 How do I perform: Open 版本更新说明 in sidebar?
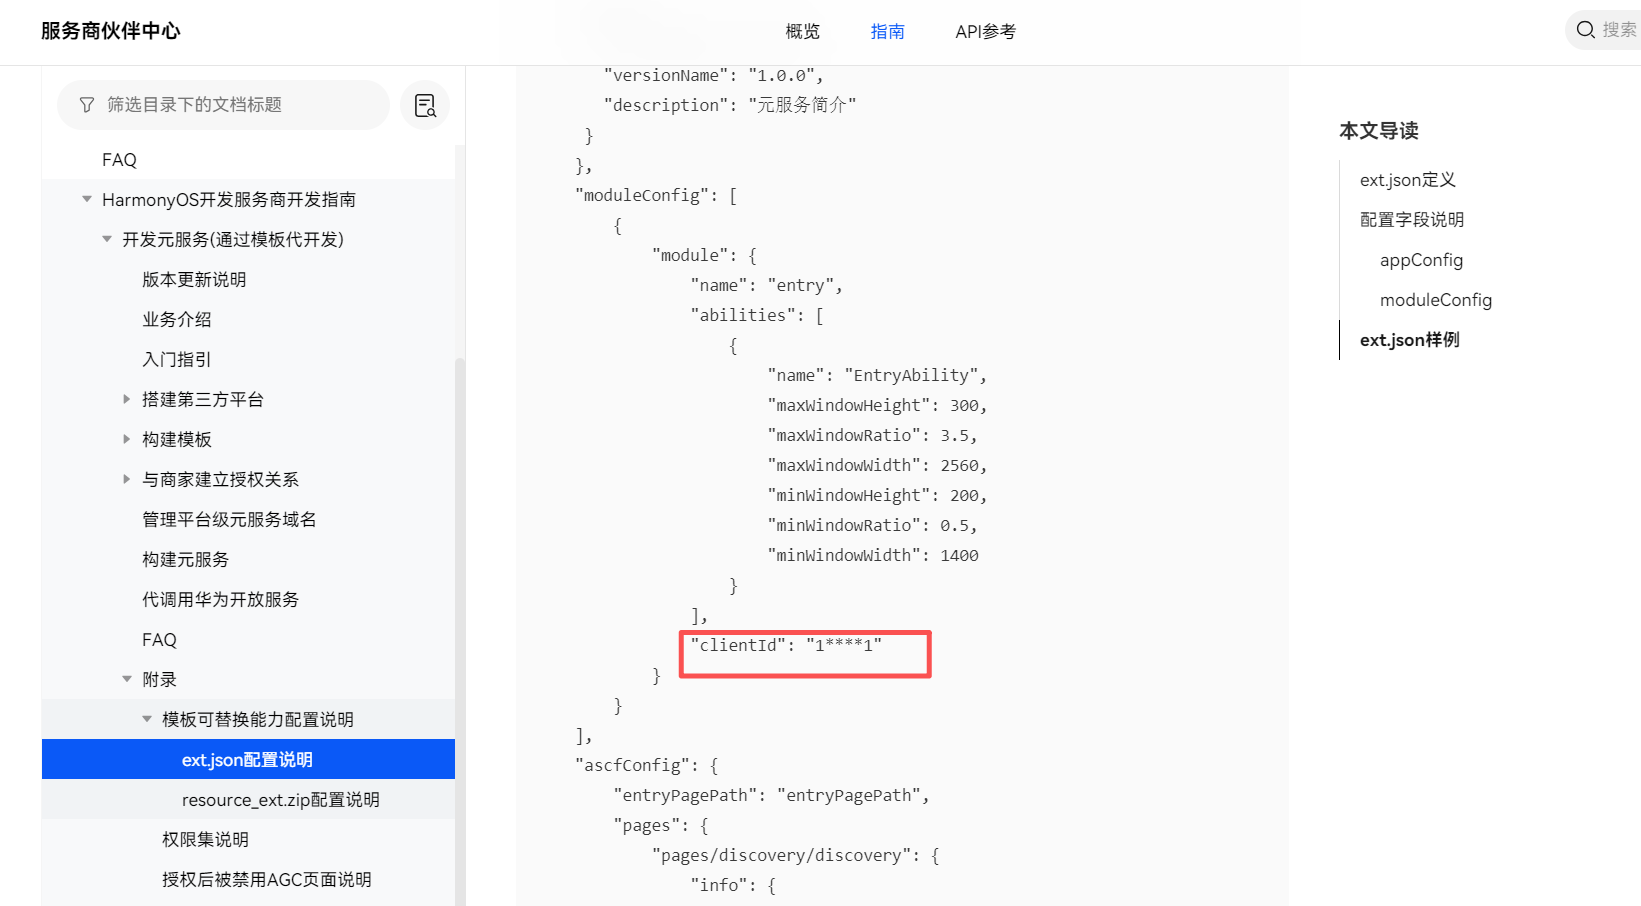point(194,280)
